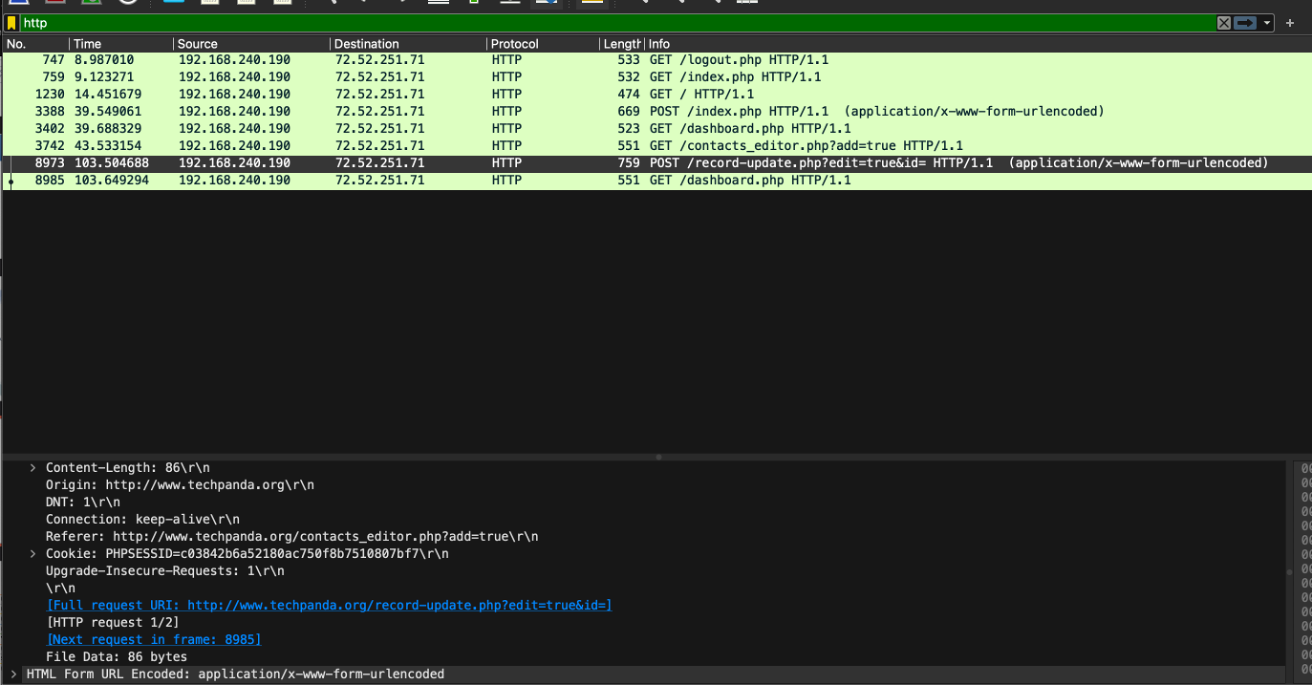Add a filter button with plus icon
The image size is (1312, 686).
tap(1290, 23)
